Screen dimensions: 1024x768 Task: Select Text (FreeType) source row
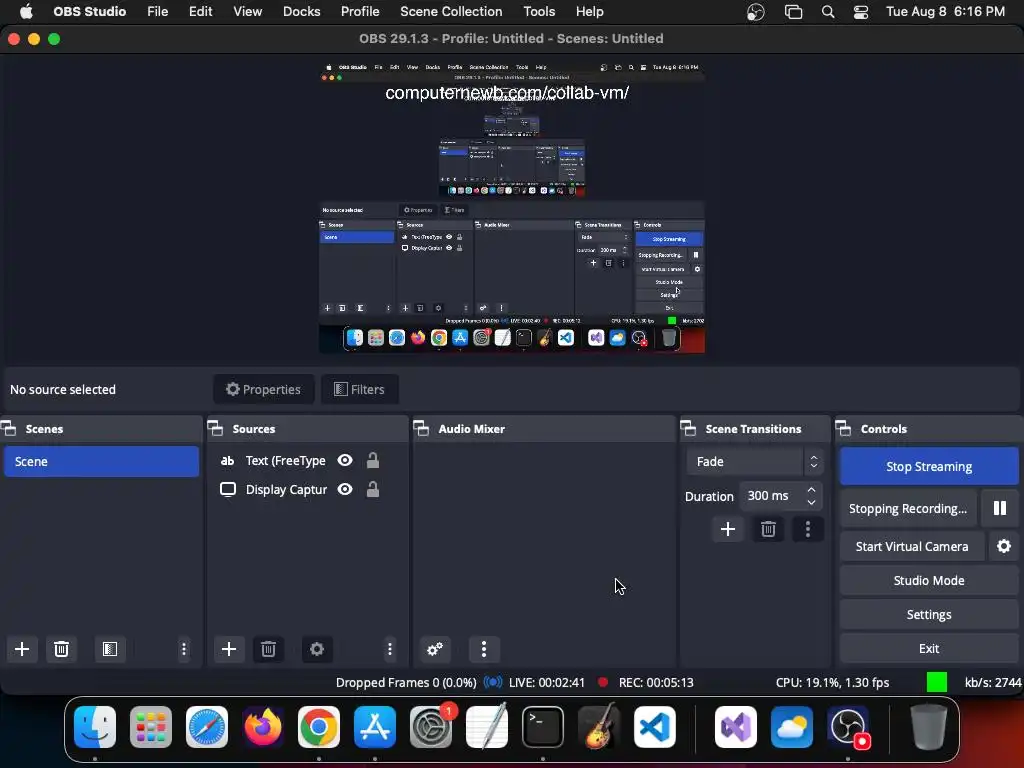306,460
